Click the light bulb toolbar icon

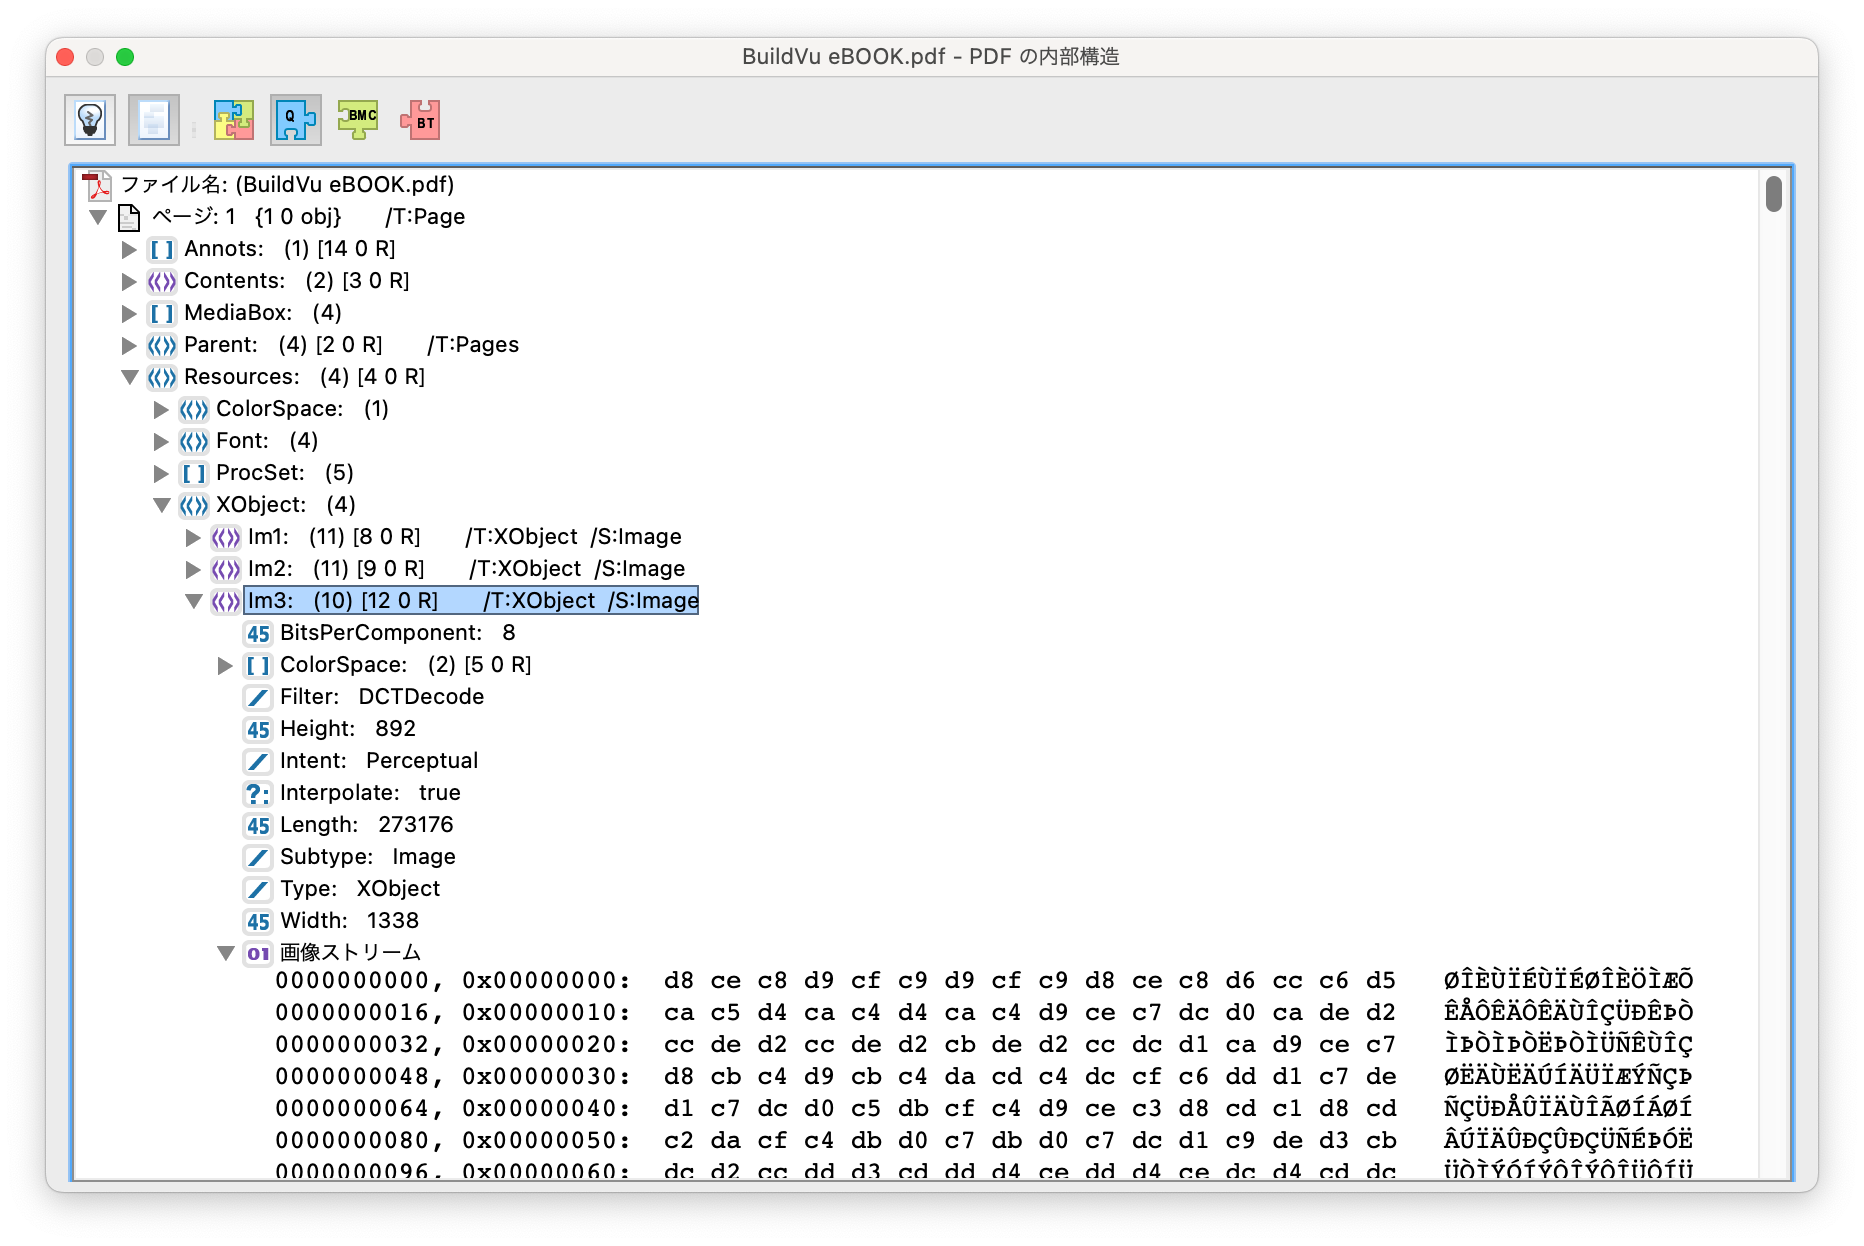(x=90, y=120)
